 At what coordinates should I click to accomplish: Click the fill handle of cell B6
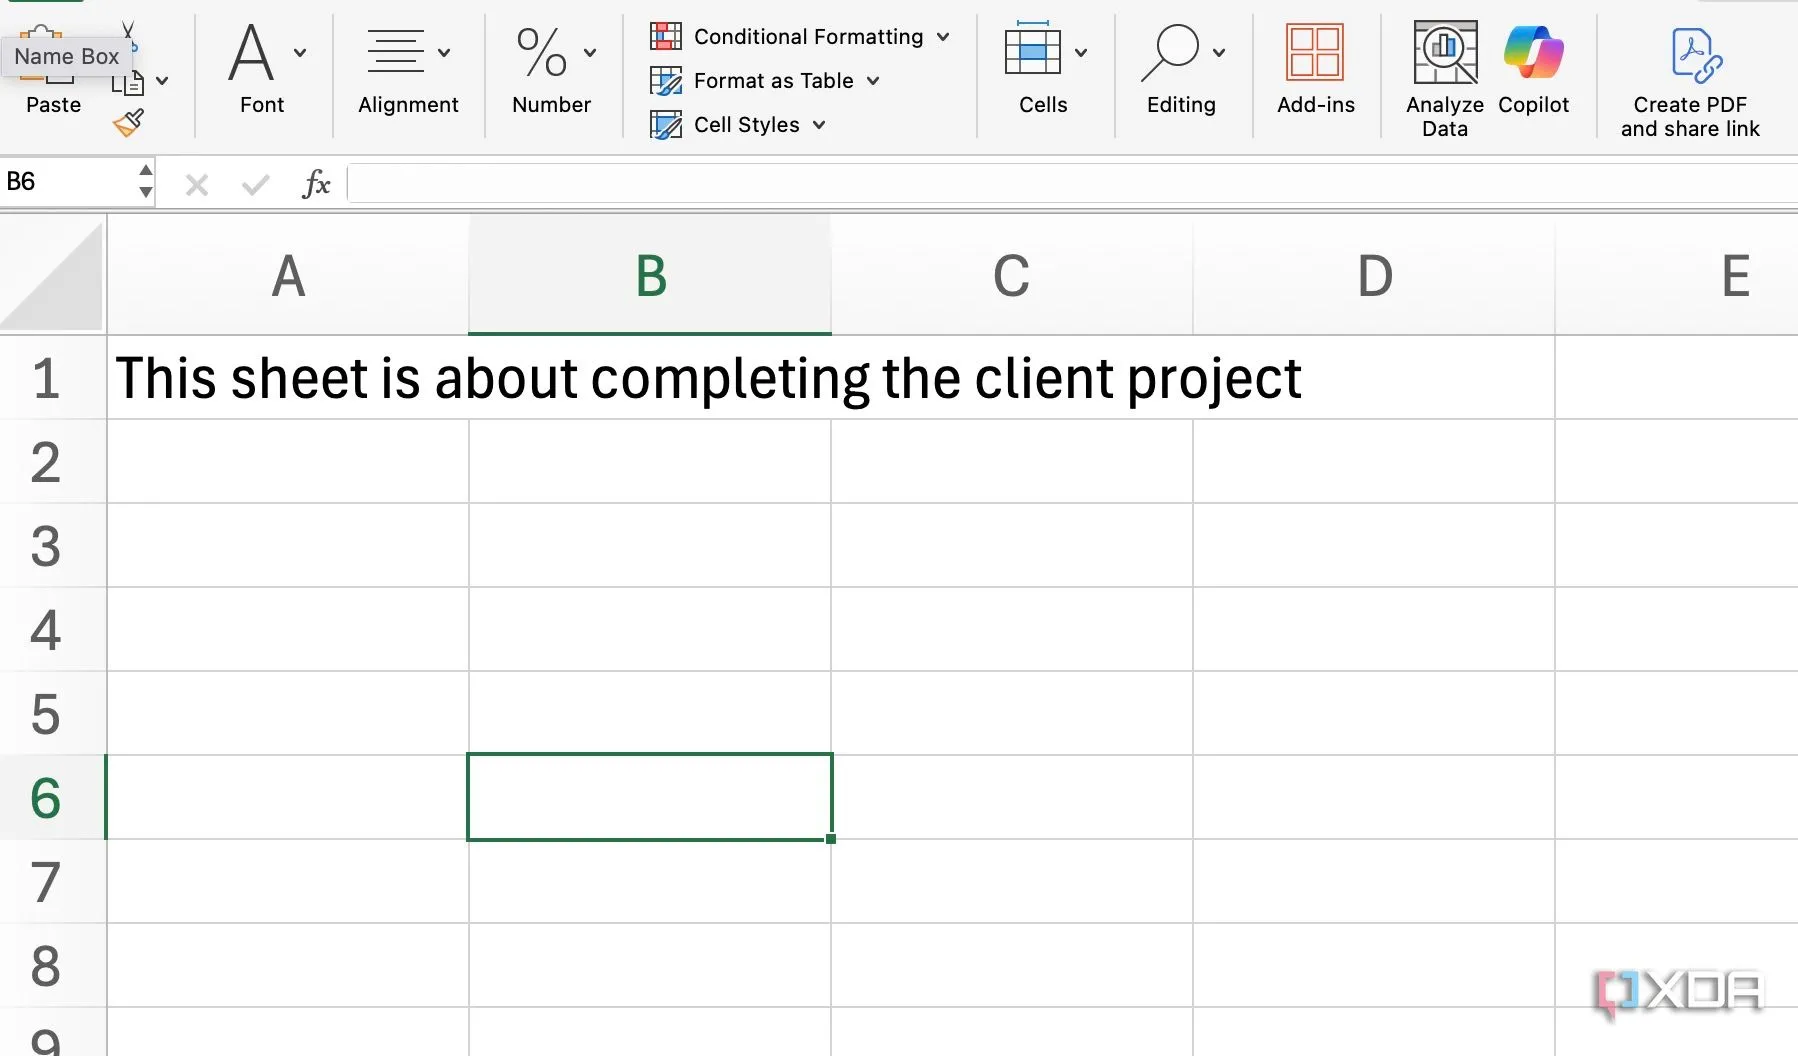point(831,839)
